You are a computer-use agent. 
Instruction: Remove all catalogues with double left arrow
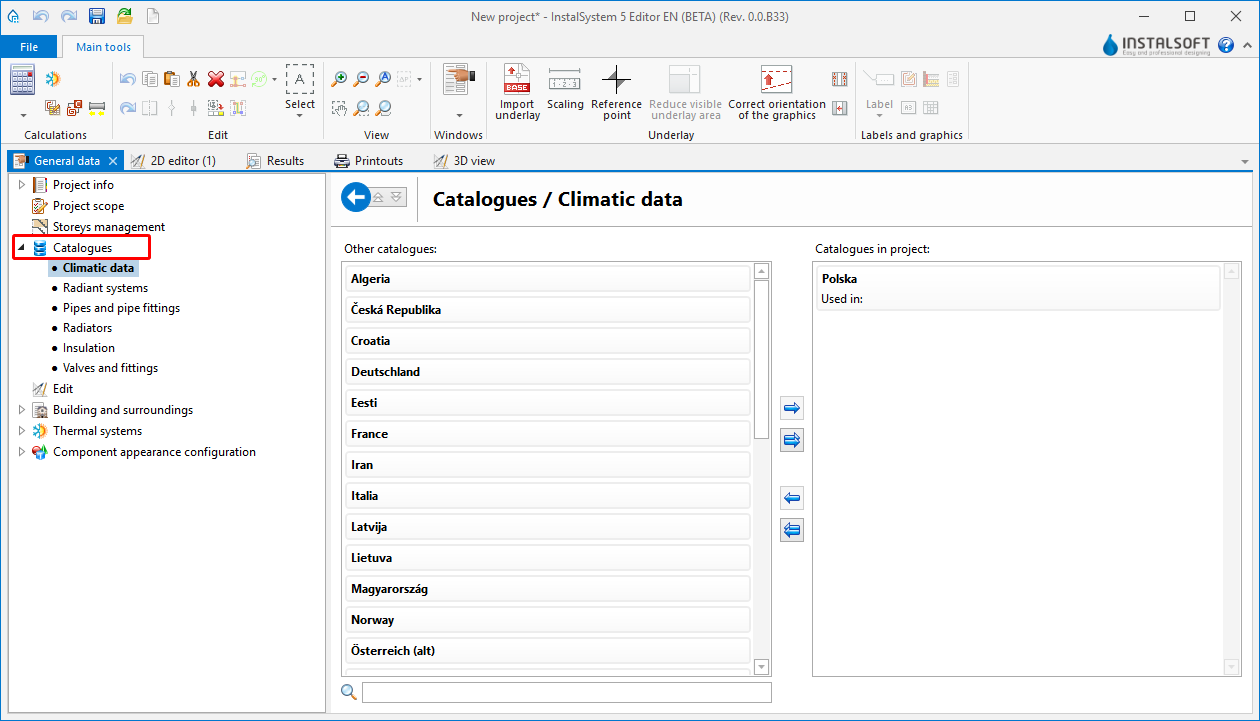792,530
